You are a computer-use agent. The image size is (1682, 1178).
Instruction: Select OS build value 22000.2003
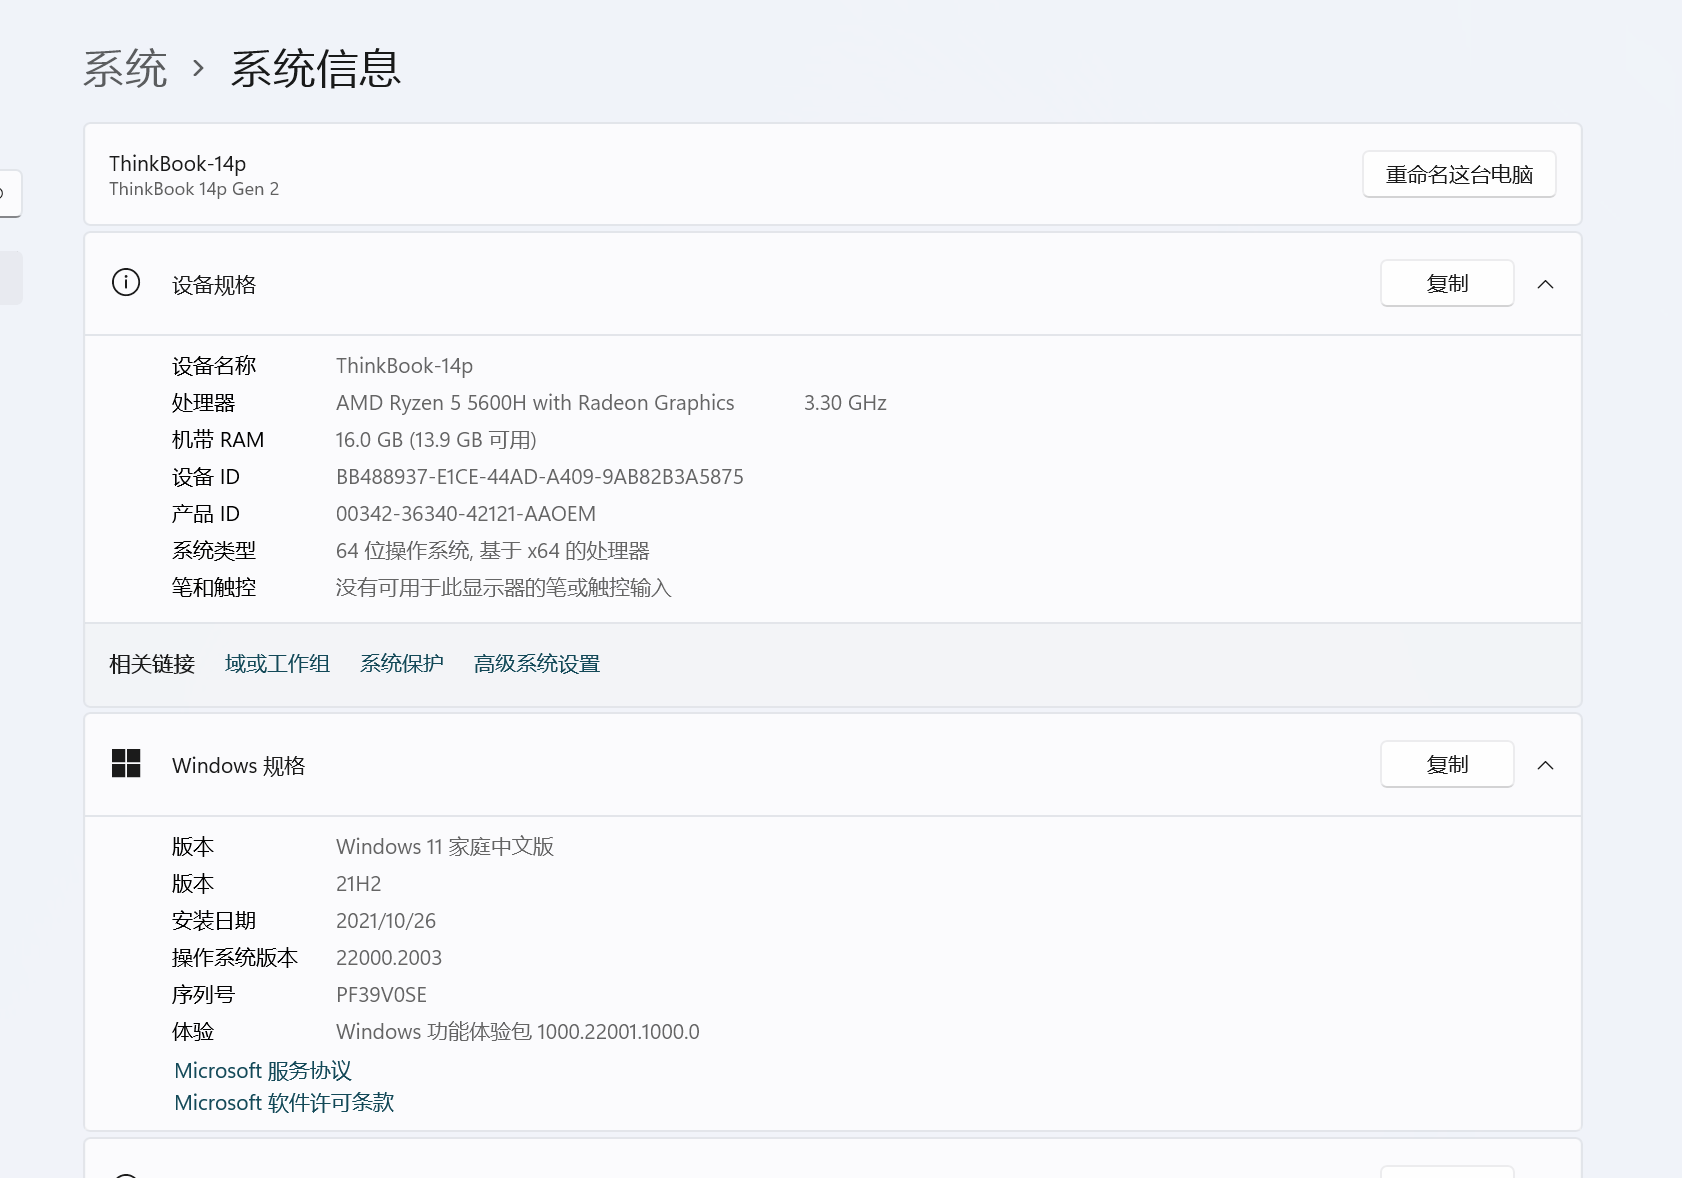pos(389,958)
